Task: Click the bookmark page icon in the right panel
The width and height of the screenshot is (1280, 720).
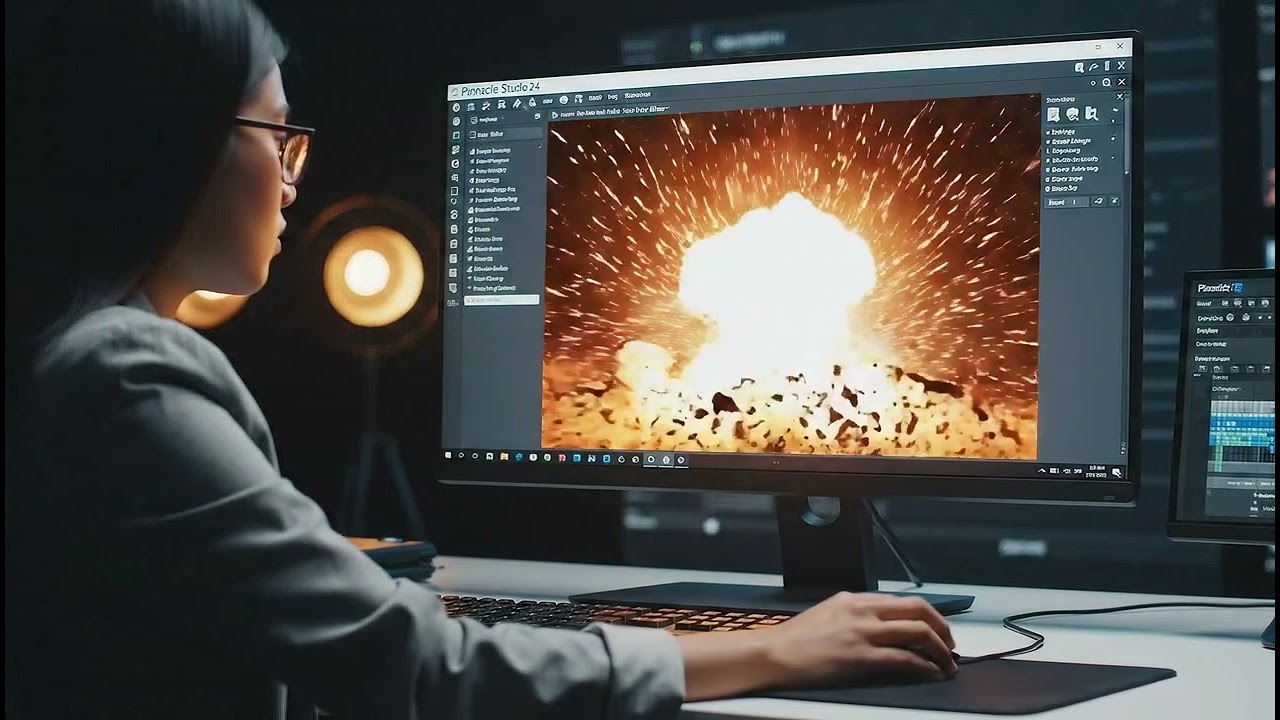Action: pyautogui.click(x=1091, y=114)
